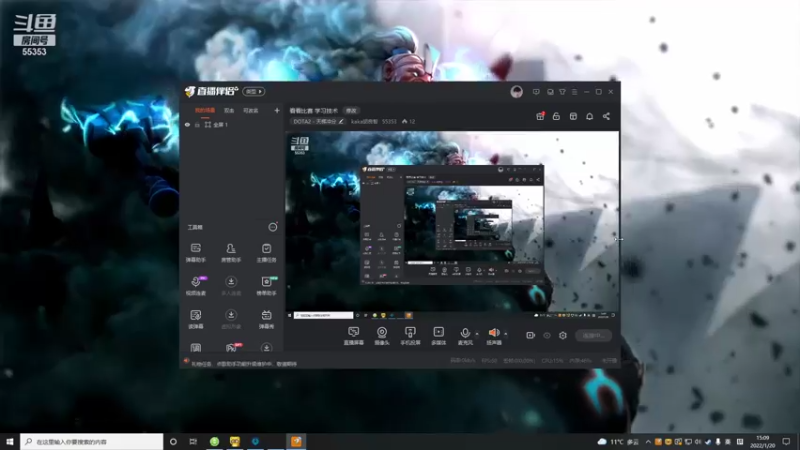Screen dimensions: 800x450
Task: Open the 弹幕助手 tool in the toolbox
Action: [195, 253]
